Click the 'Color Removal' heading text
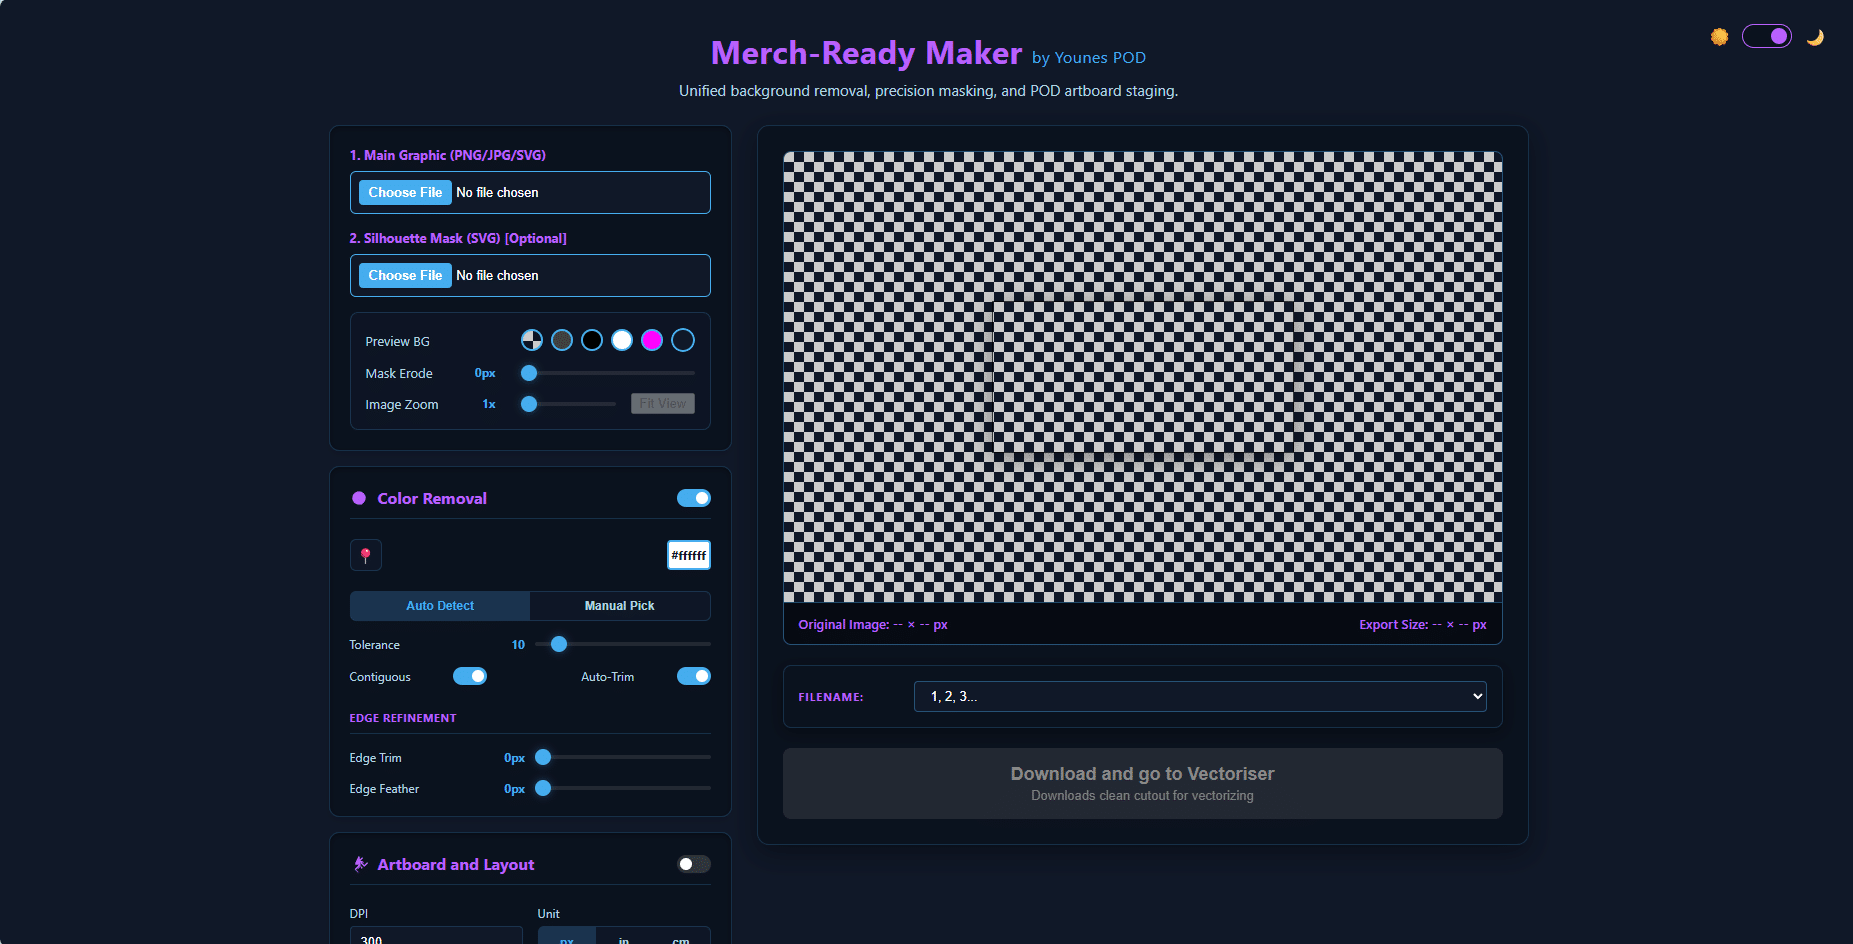The height and width of the screenshot is (944, 1853). (432, 498)
